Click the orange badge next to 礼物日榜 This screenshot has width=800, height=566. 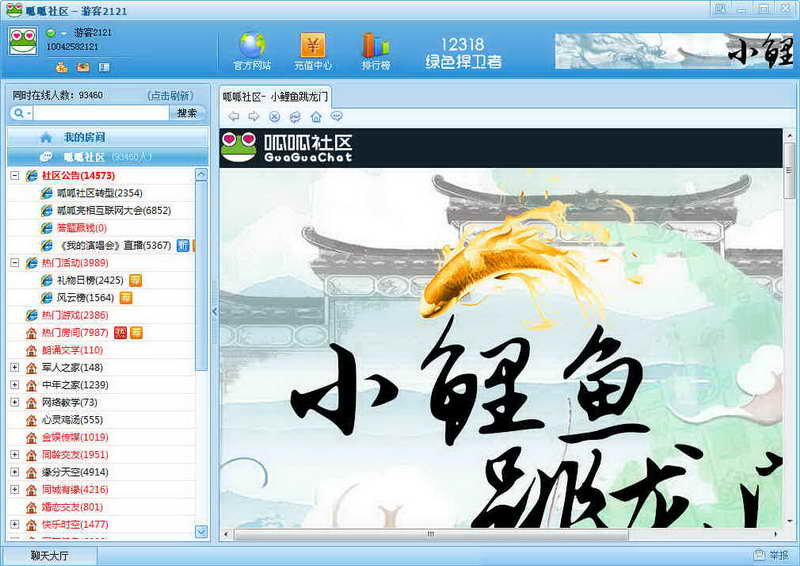click(135, 280)
